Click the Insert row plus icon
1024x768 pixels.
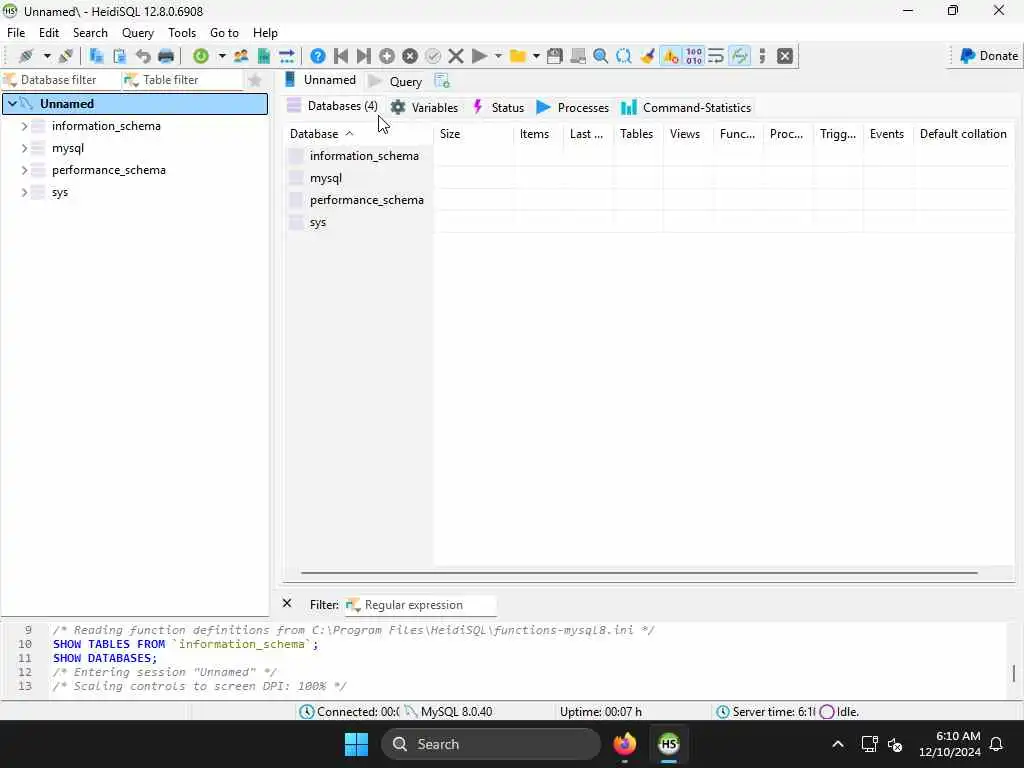pos(387,56)
